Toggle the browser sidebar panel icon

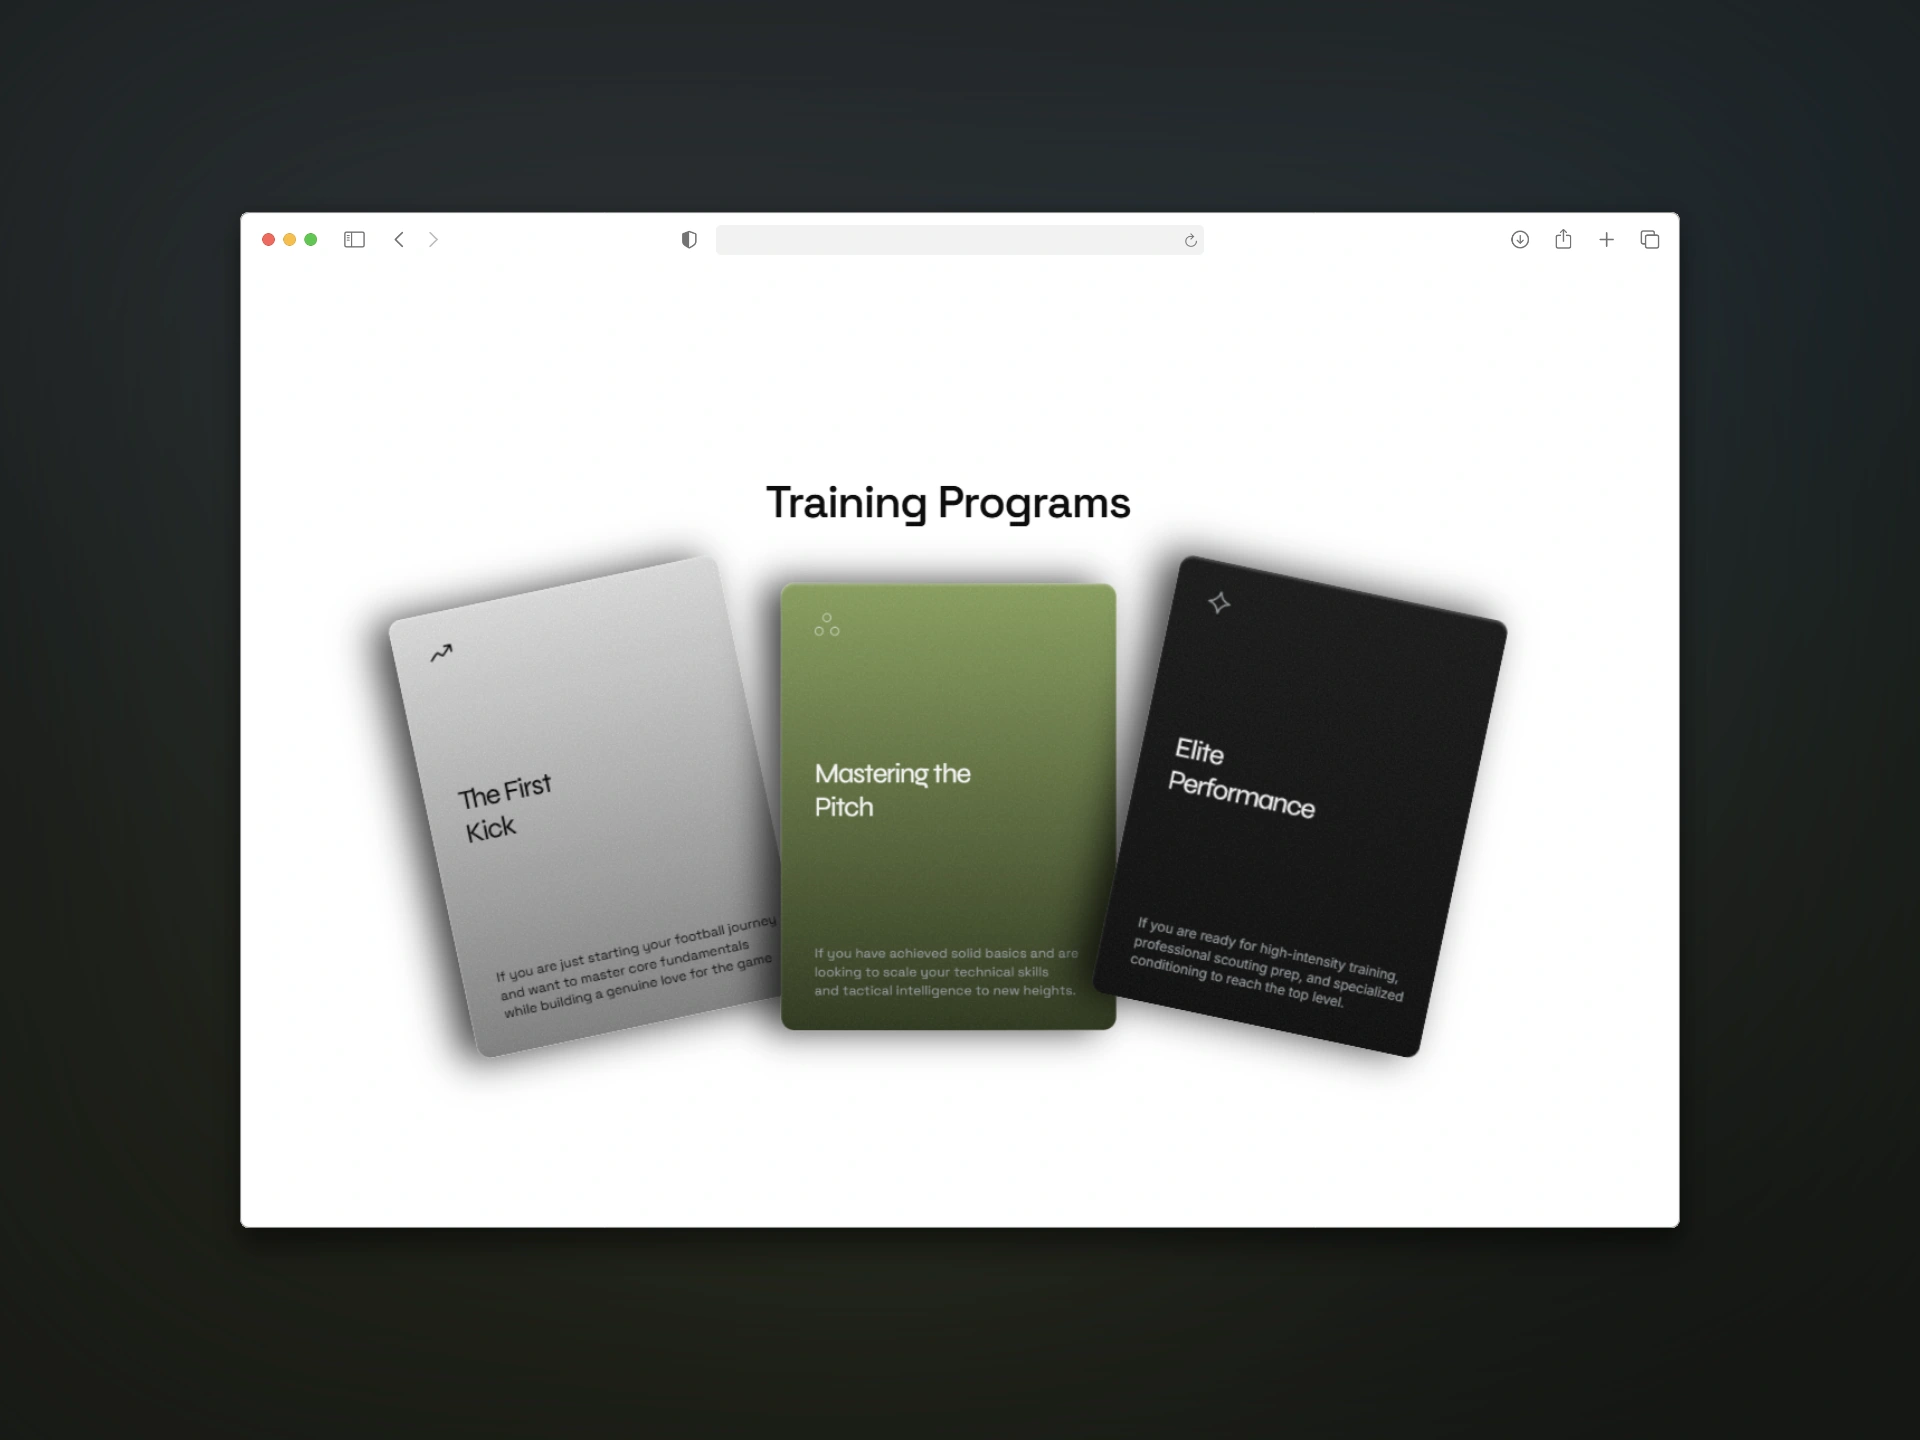tap(354, 240)
